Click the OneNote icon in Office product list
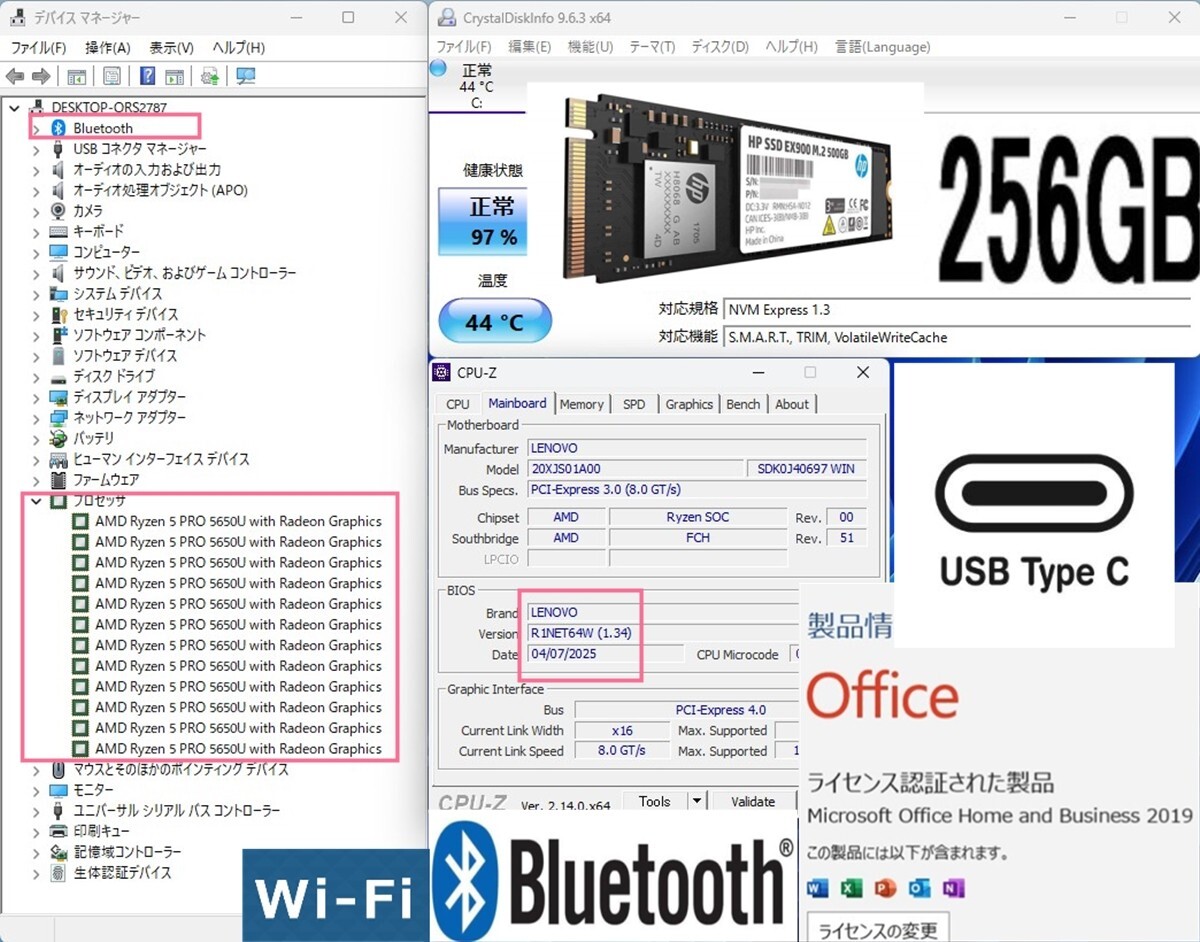 click(953, 888)
